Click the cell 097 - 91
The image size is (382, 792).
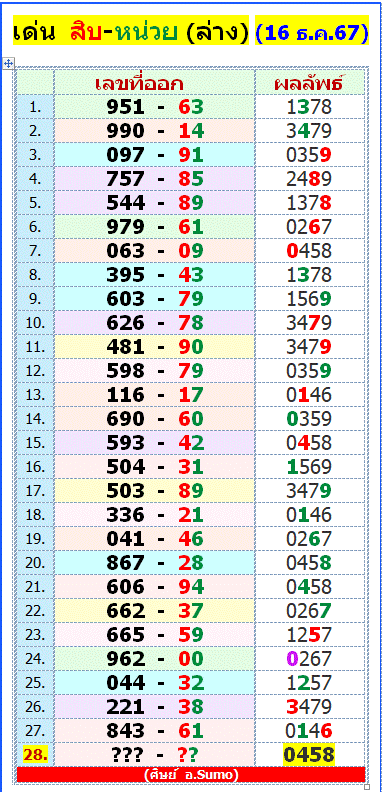[154, 155]
